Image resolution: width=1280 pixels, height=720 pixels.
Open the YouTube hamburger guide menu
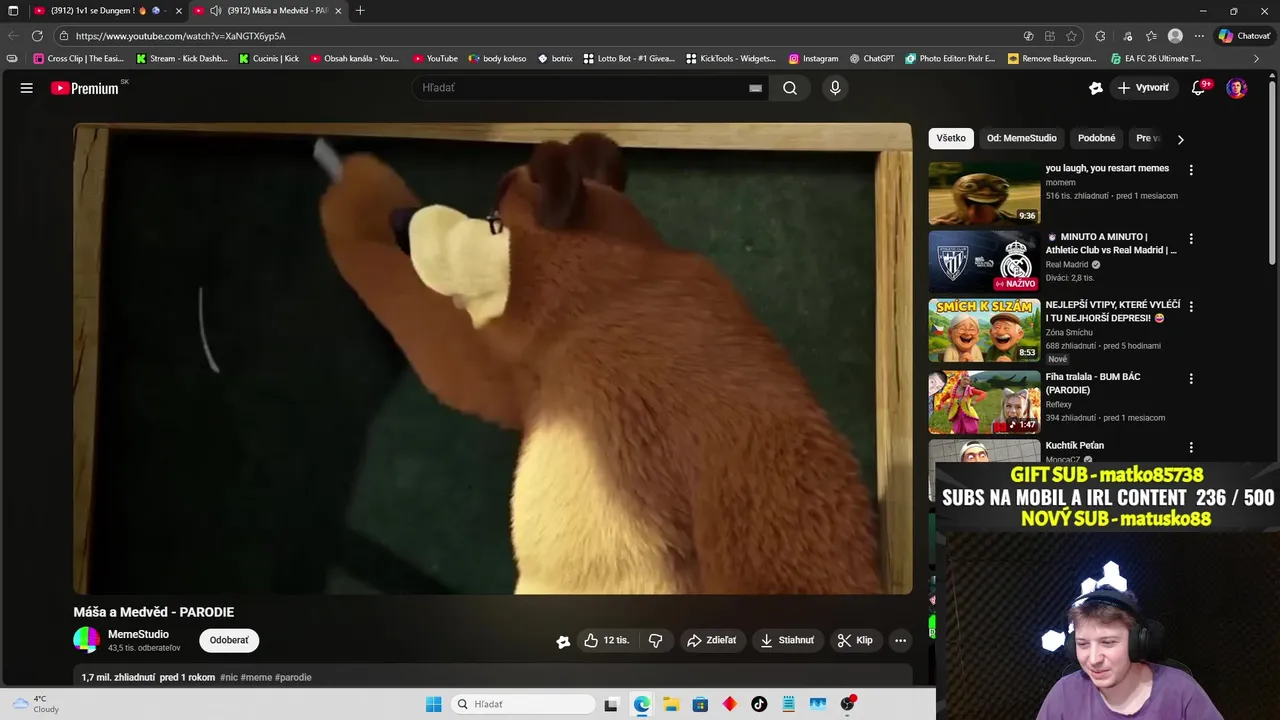point(27,88)
